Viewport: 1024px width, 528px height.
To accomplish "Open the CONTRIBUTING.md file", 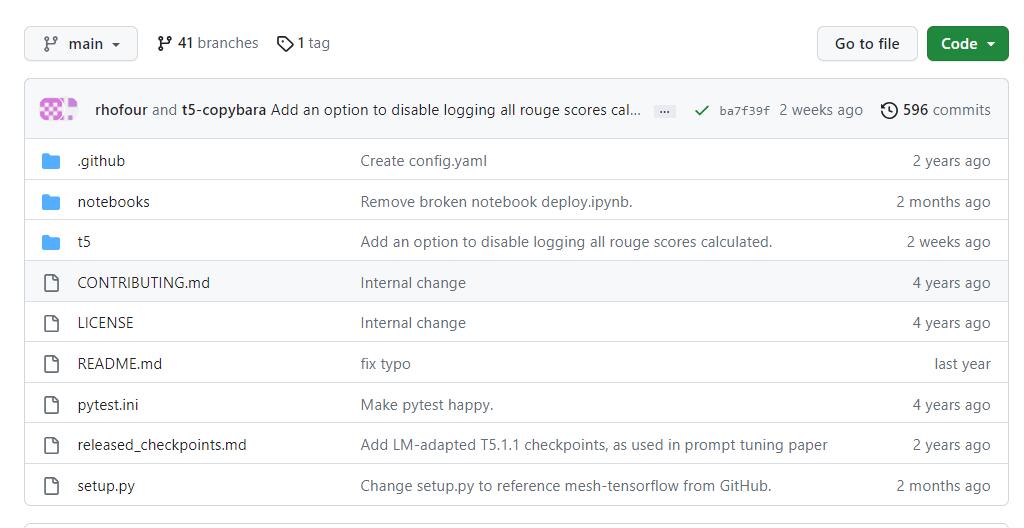I will pos(143,283).
